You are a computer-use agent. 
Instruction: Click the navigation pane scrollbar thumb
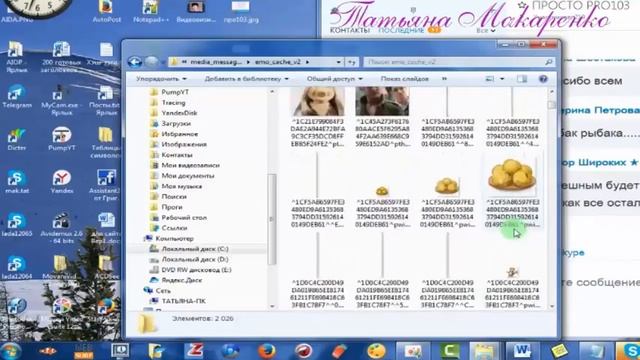coord(272,219)
